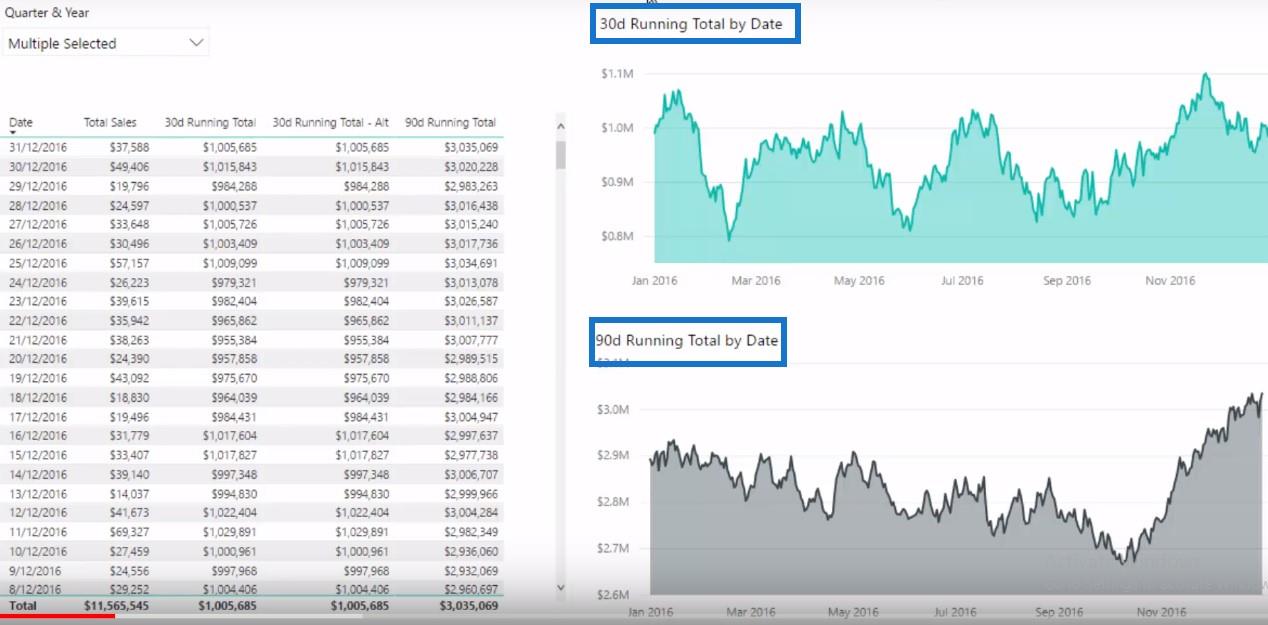The image size is (1268, 625).
Task: Click $0.8M axis label on 30d chart
Action: [x=617, y=236]
